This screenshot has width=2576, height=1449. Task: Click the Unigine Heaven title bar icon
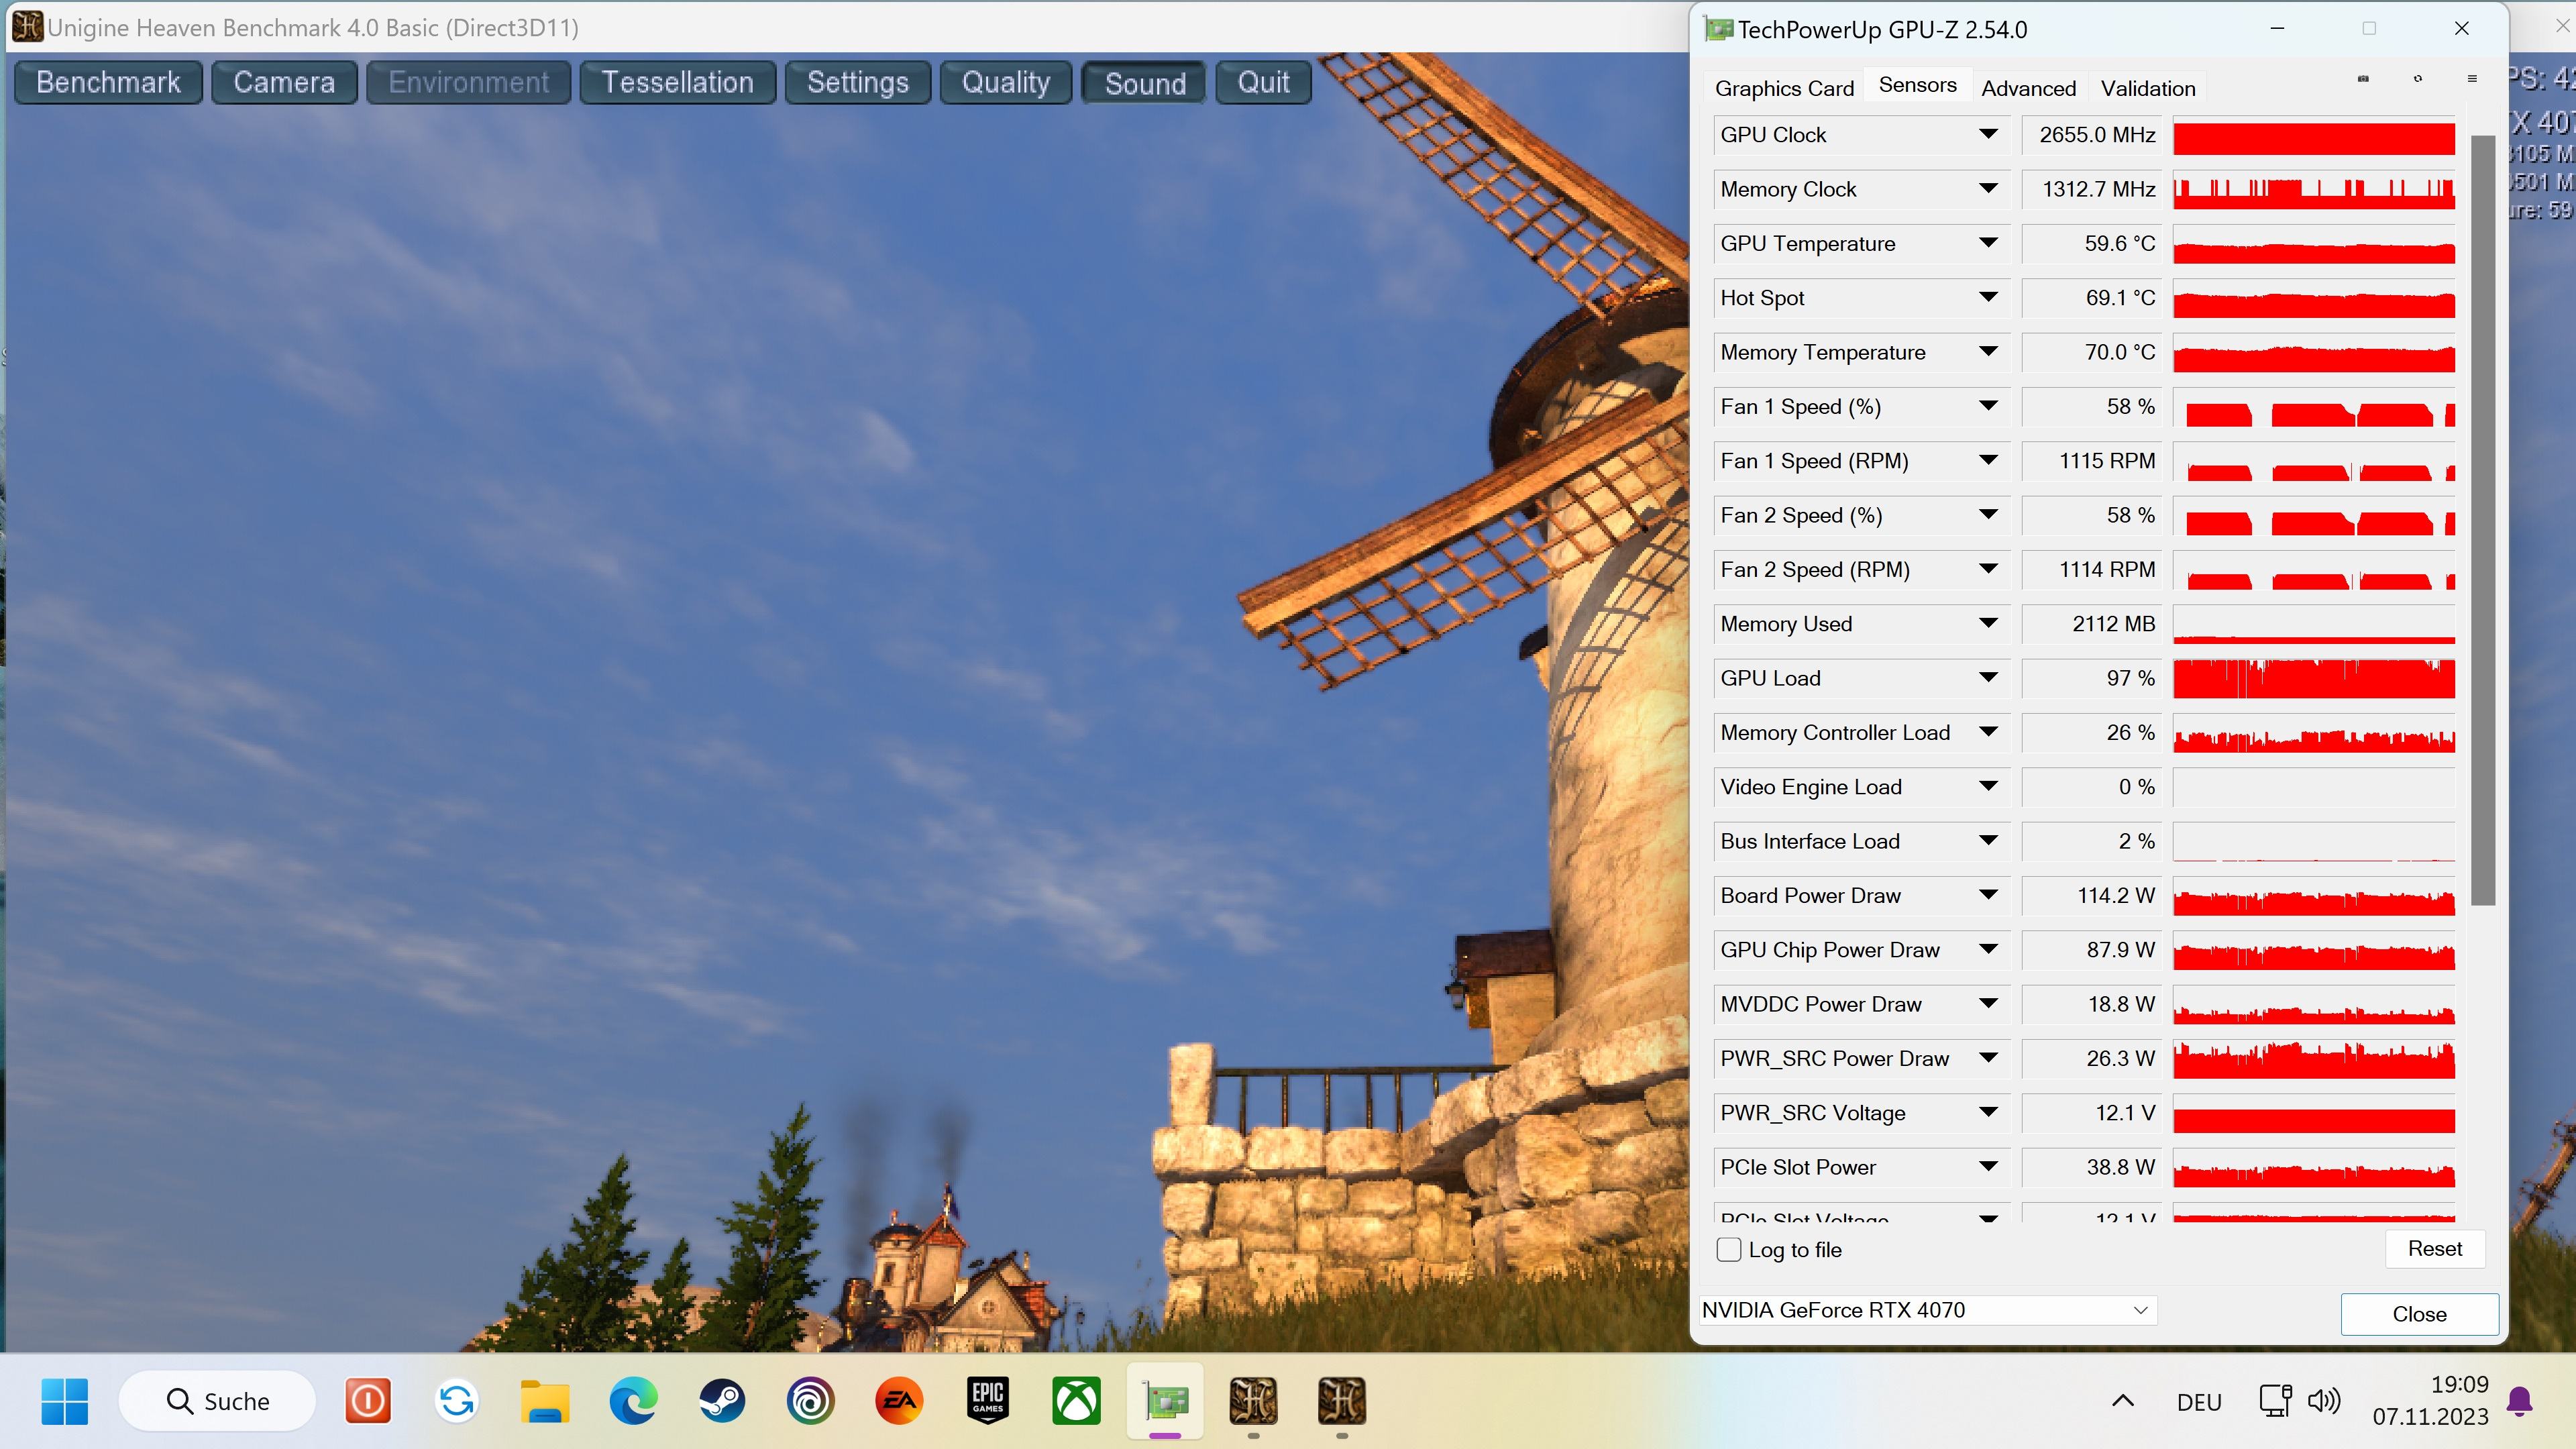27,27
